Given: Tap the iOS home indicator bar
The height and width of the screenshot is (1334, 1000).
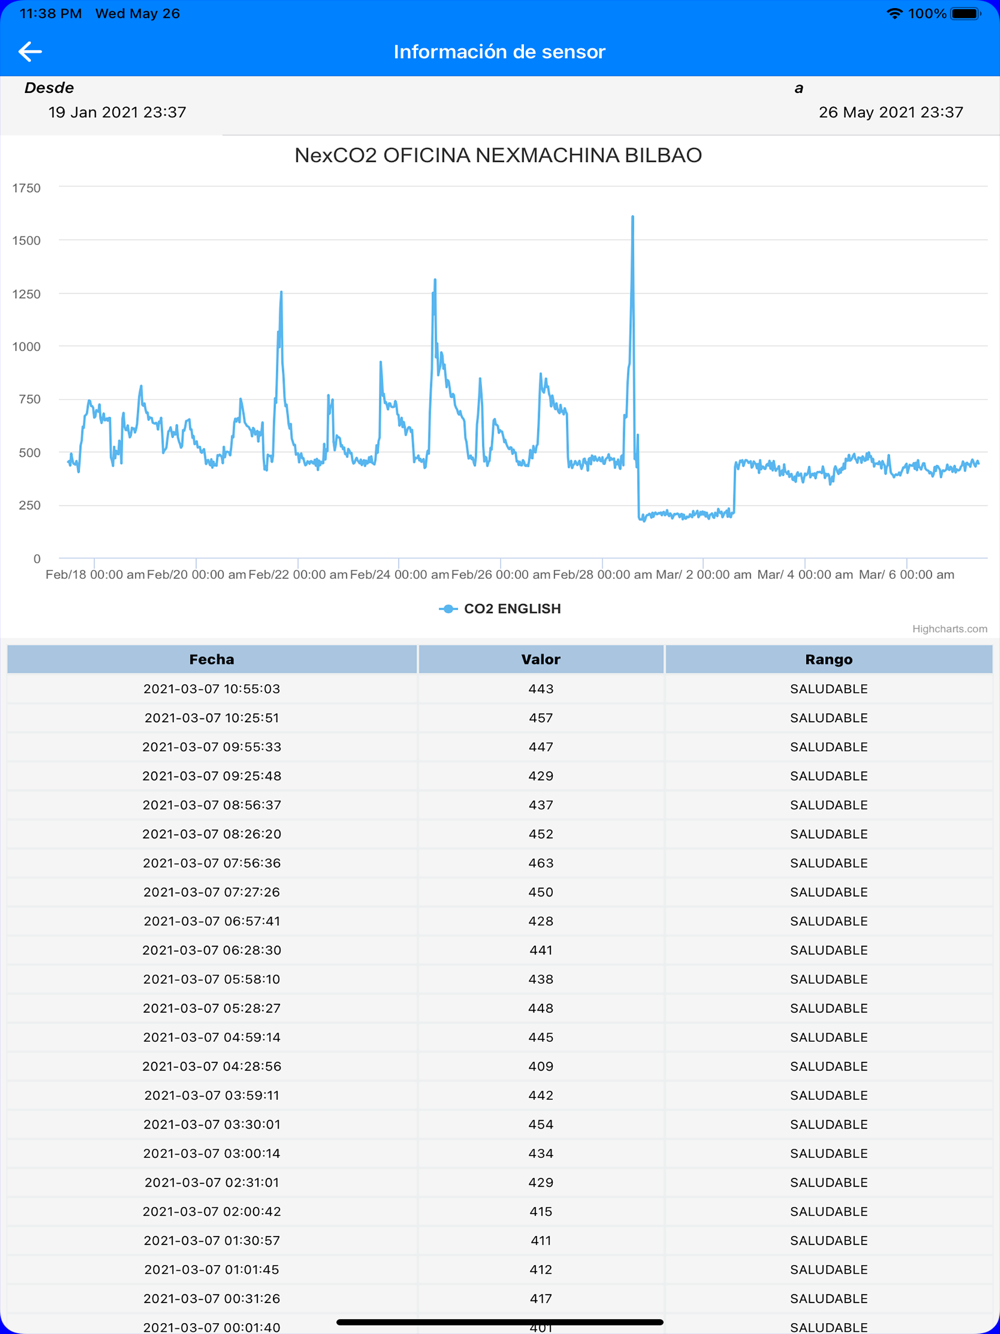Looking at the screenshot, I should pyautogui.click(x=500, y=1322).
